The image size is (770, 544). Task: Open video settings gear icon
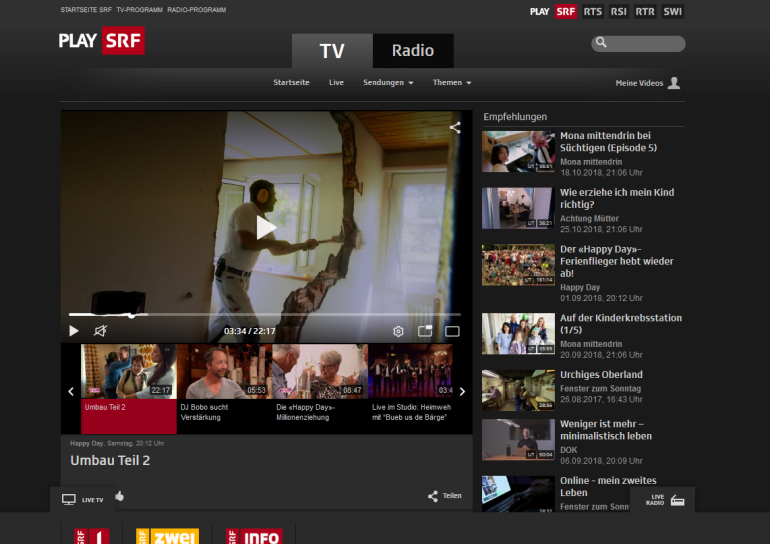(398, 331)
